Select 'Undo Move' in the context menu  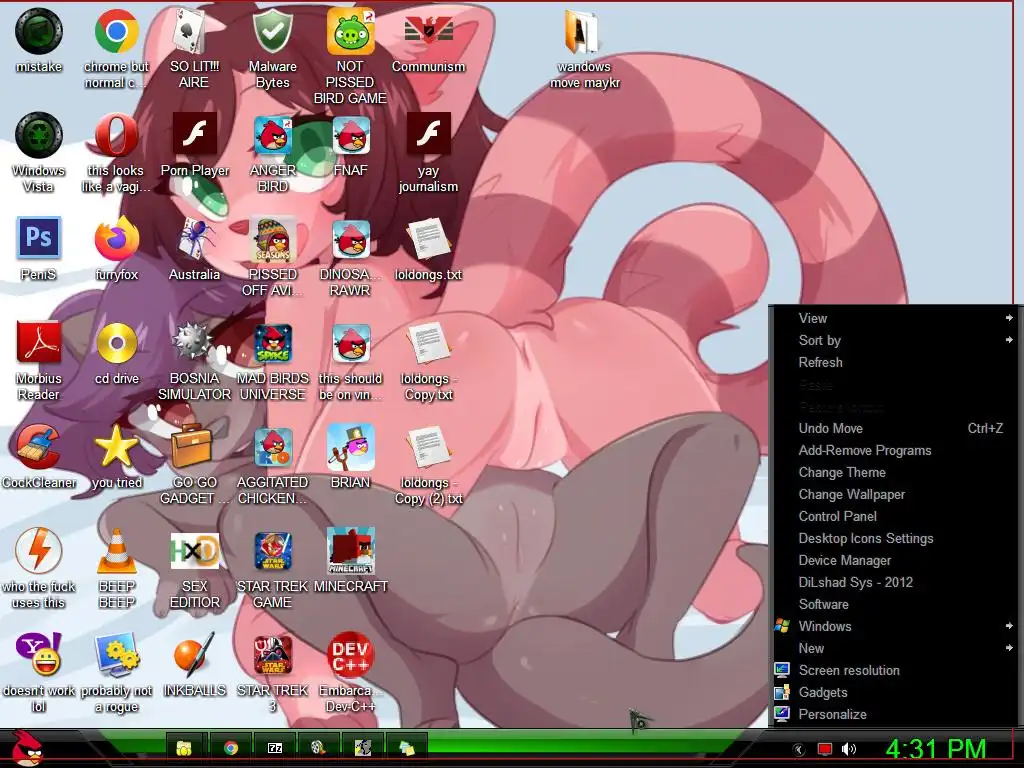(x=893, y=428)
